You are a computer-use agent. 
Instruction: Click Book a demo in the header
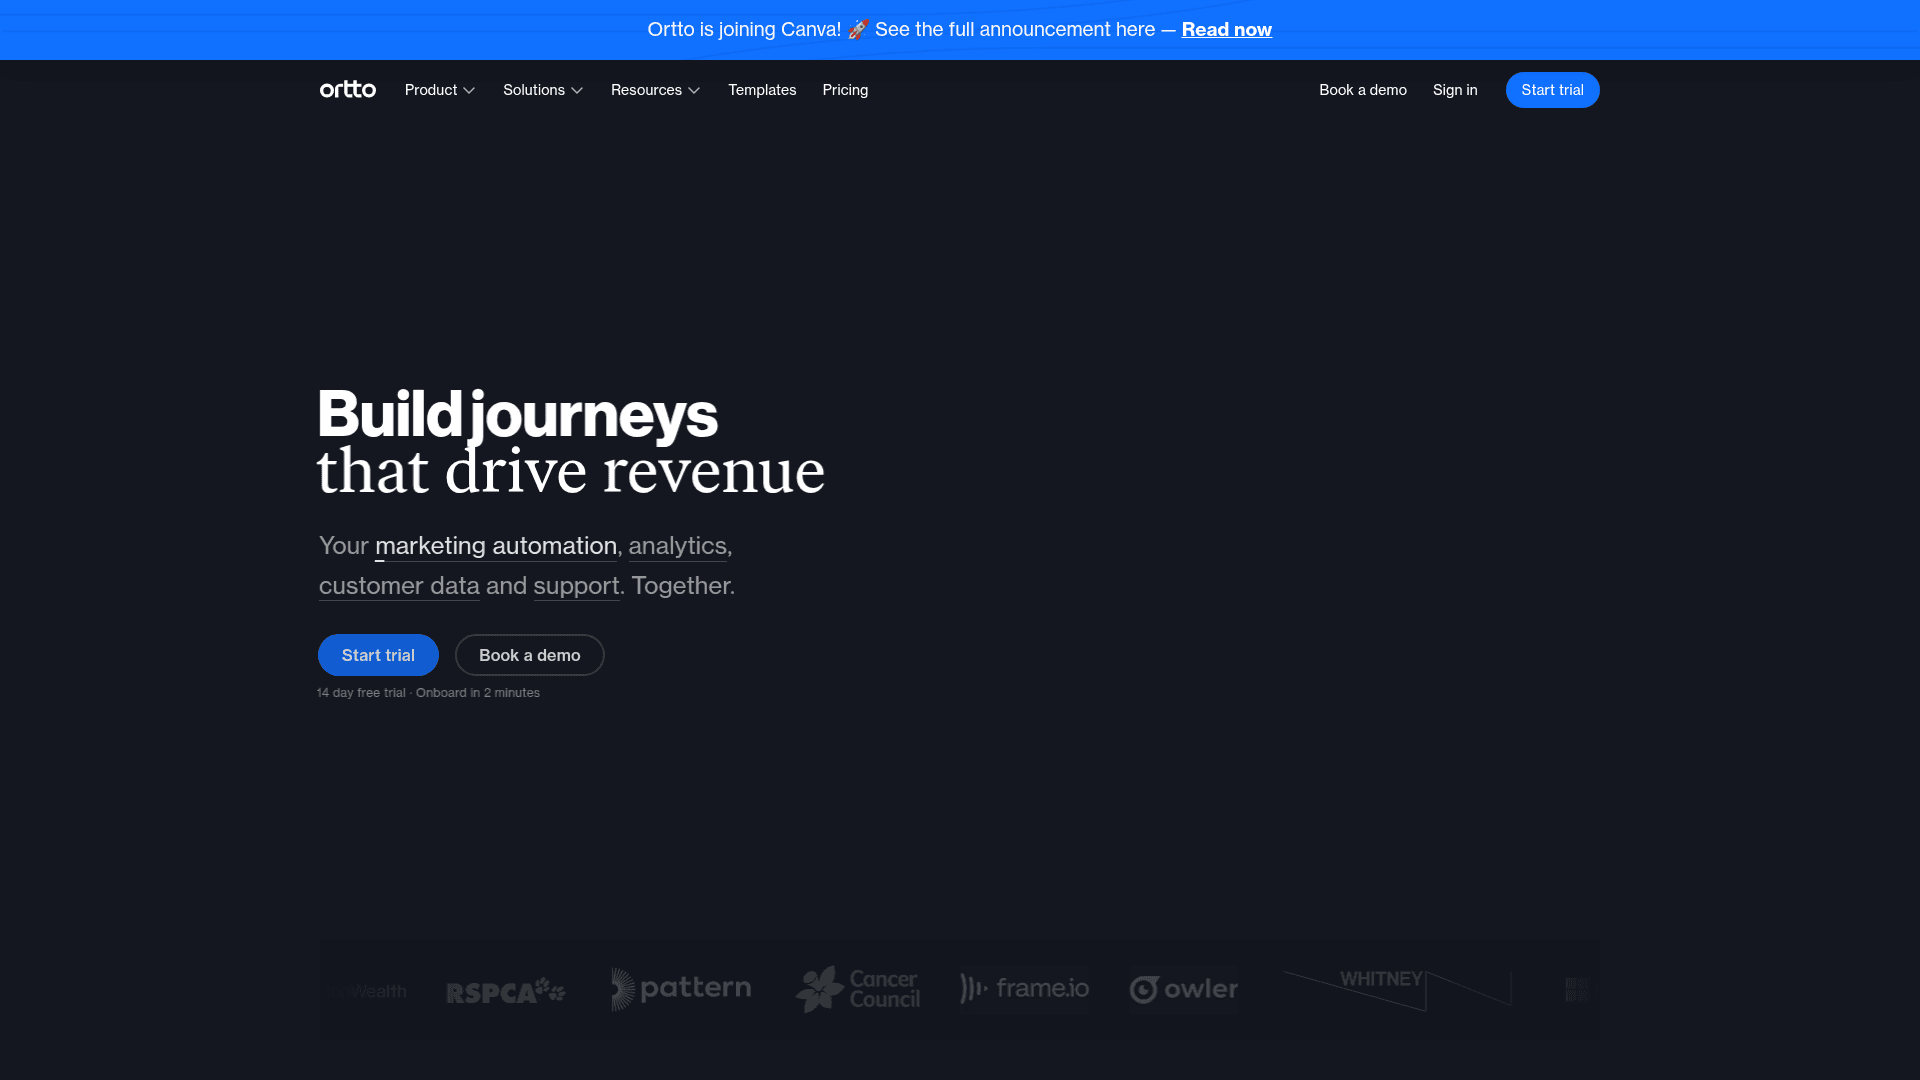(x=1363, y=90)
